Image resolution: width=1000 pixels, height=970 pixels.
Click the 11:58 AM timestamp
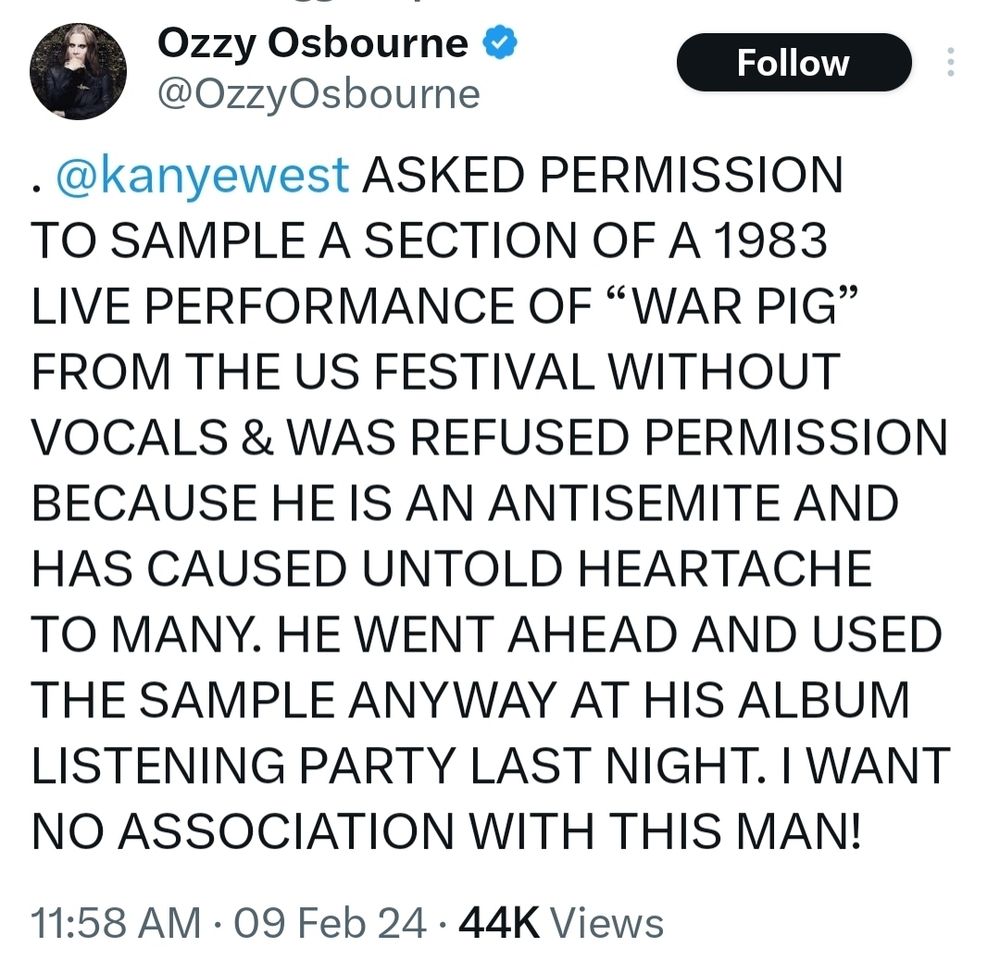coord(115,923)
